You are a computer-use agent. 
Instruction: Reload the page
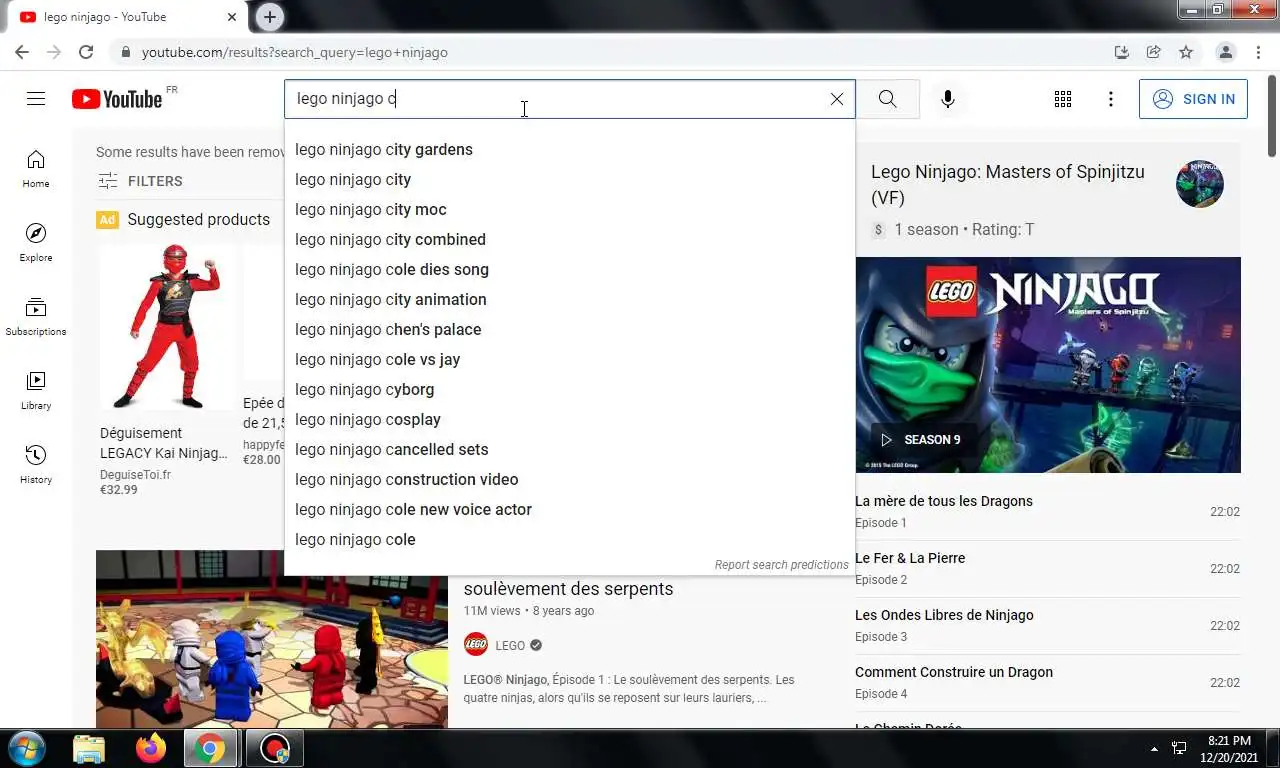point(86,52)
